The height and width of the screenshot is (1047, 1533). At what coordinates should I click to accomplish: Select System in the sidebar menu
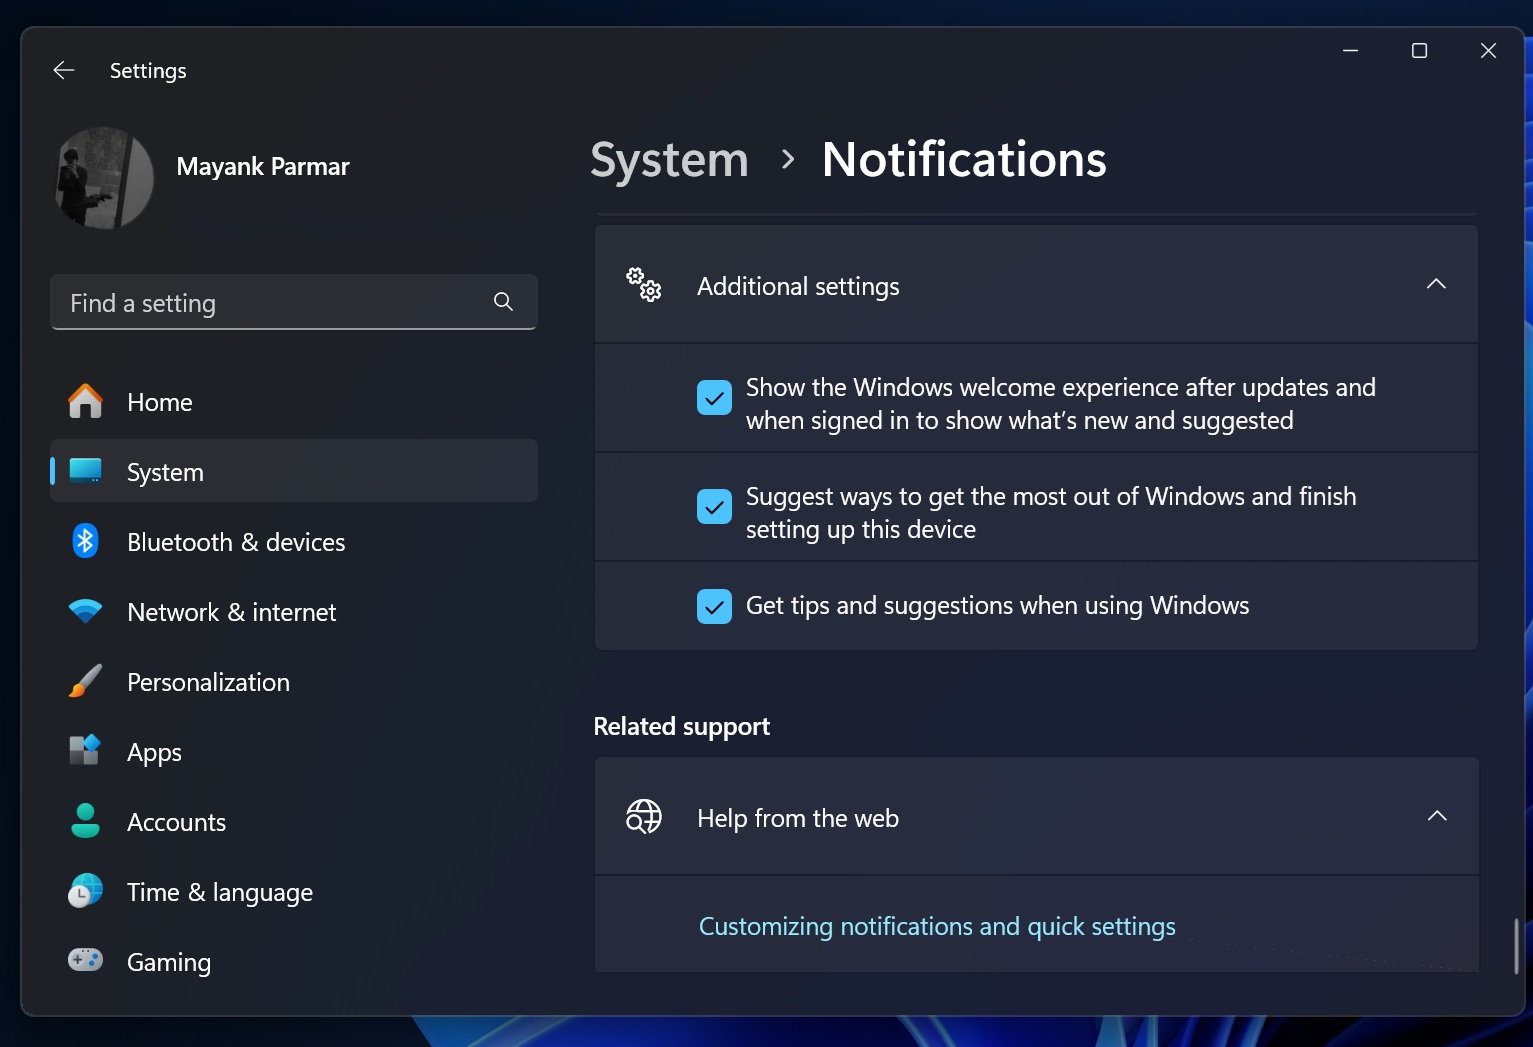point(165,471)
